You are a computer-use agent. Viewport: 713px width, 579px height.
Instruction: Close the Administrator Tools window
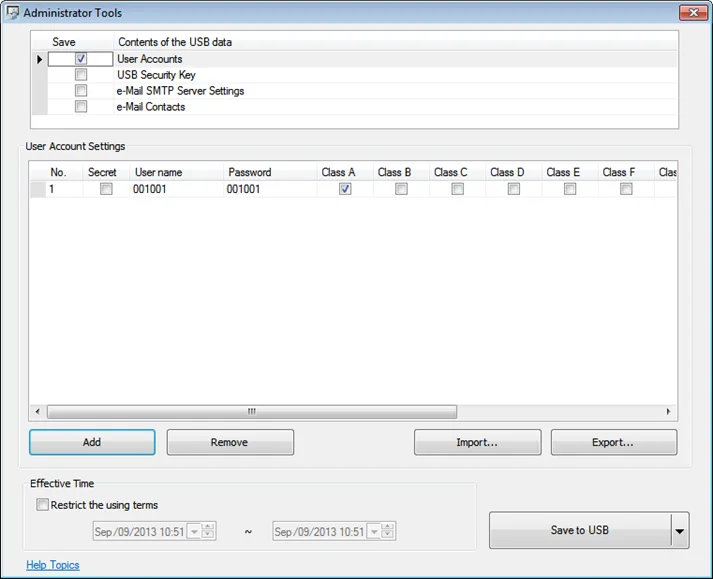693,13
